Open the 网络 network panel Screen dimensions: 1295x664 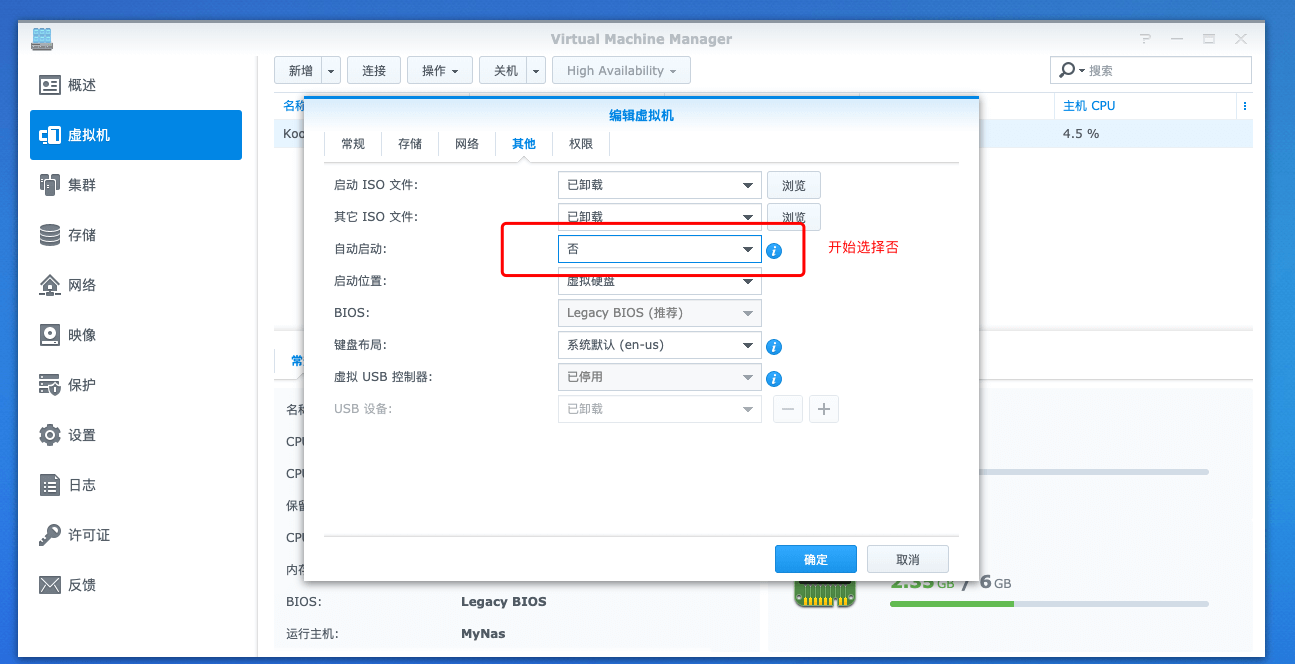point(80,284)
